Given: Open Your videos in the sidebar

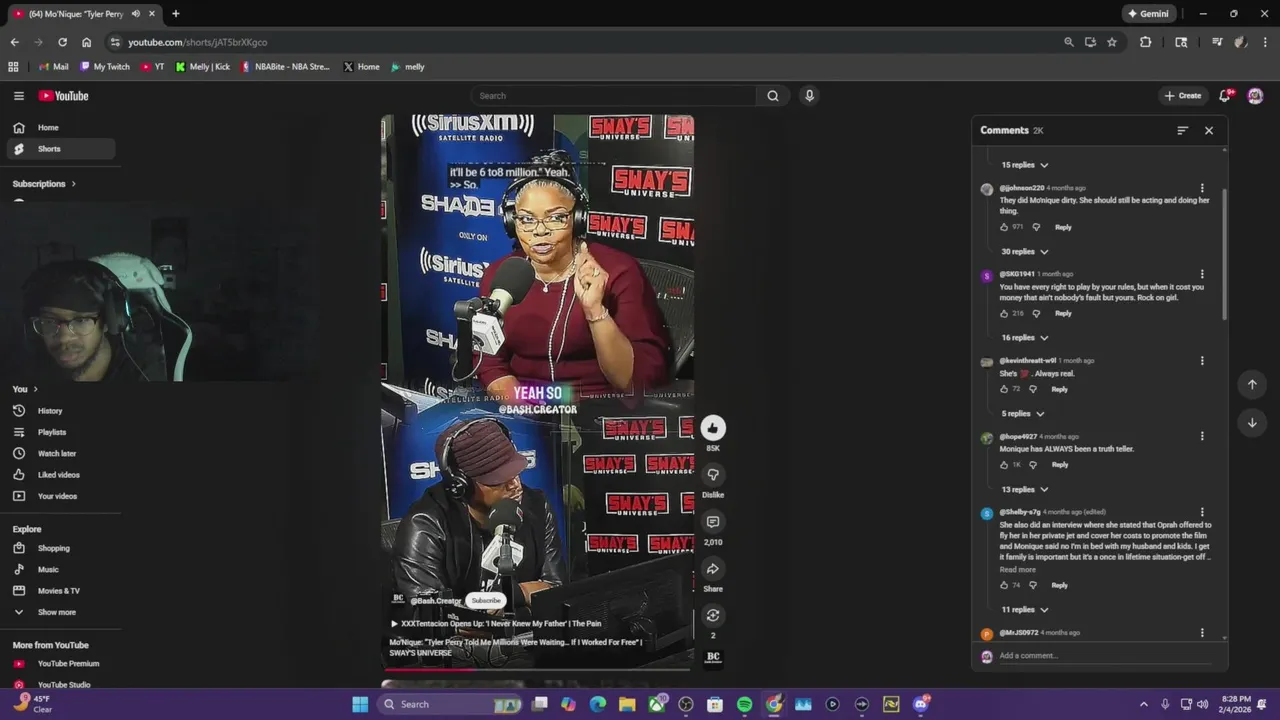Looking at the screenshot, I should click(x=62, y=496).
